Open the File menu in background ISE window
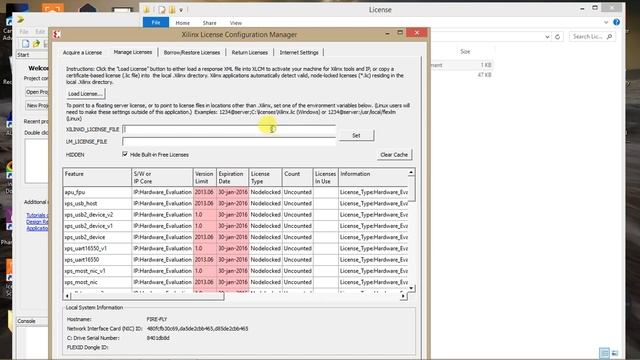Screen dimensions: 640x360 click(x=24, y=31)
